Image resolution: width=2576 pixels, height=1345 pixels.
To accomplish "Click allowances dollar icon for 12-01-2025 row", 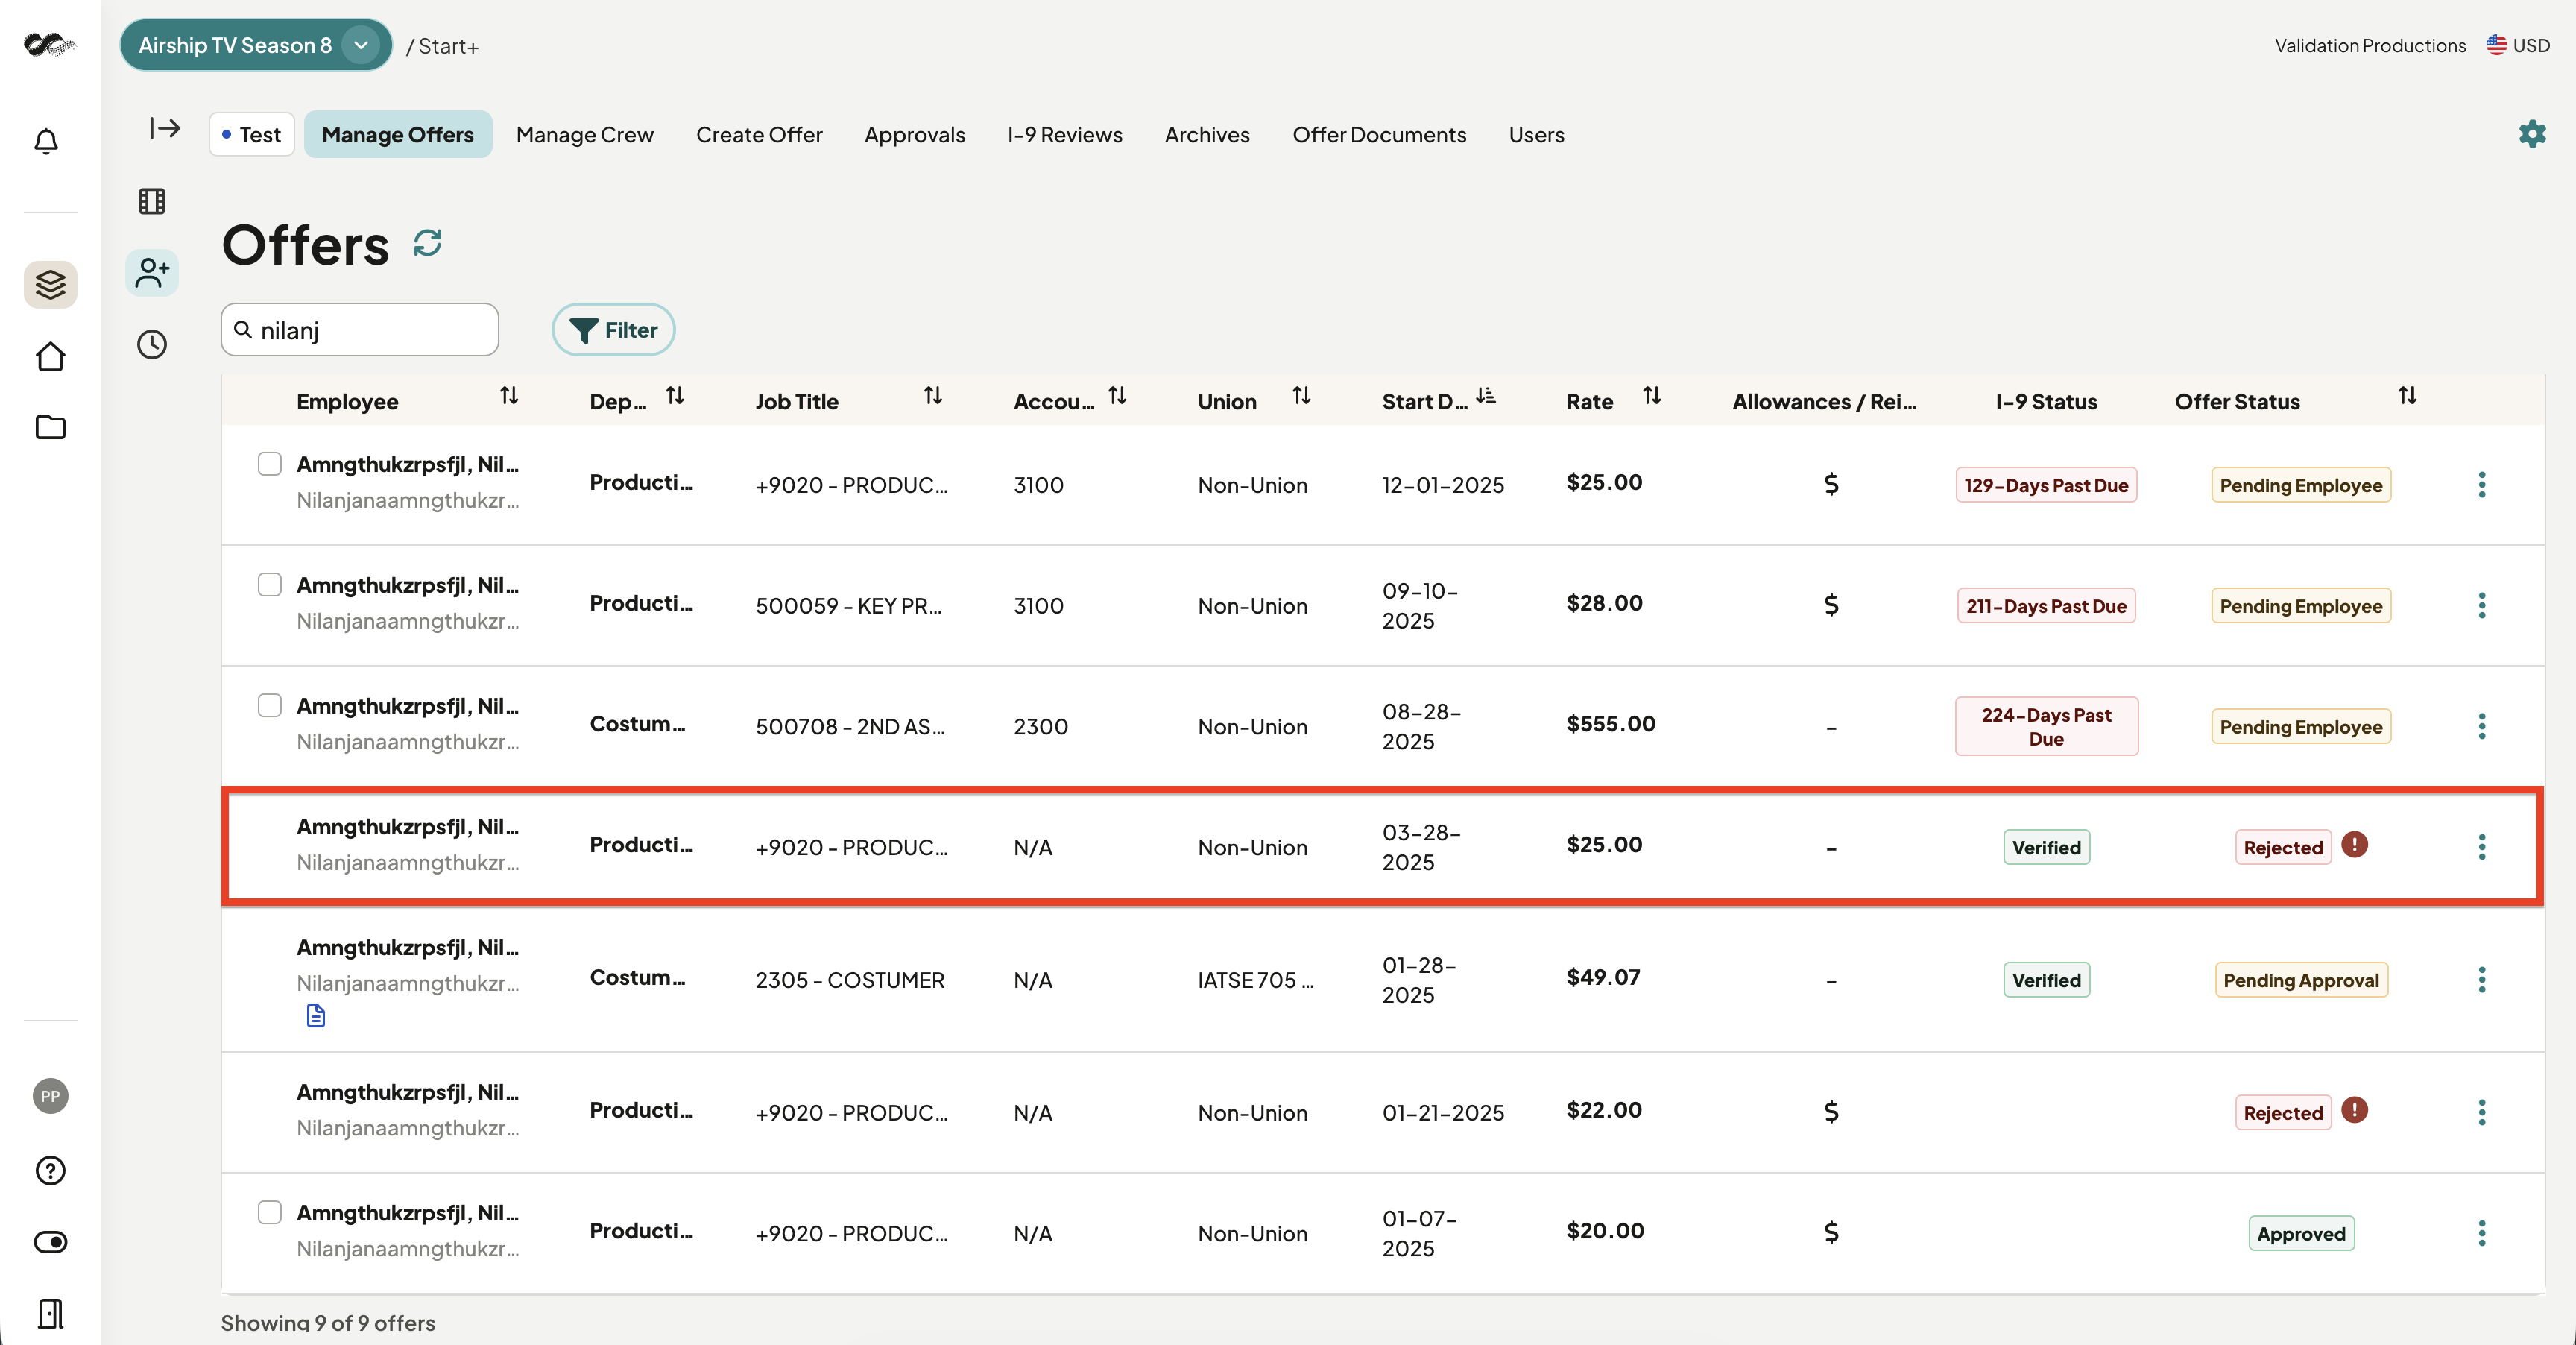I will pos(1831,485).
